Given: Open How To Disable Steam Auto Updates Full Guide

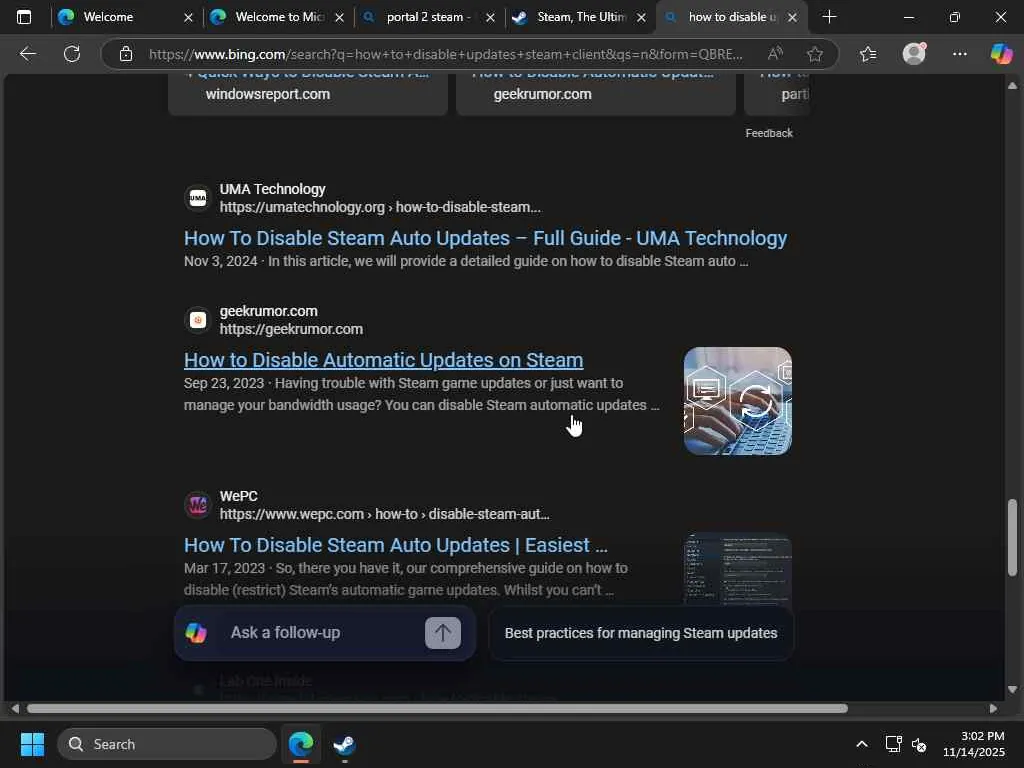Looking at the screenshot, I should tap(485, 238).
